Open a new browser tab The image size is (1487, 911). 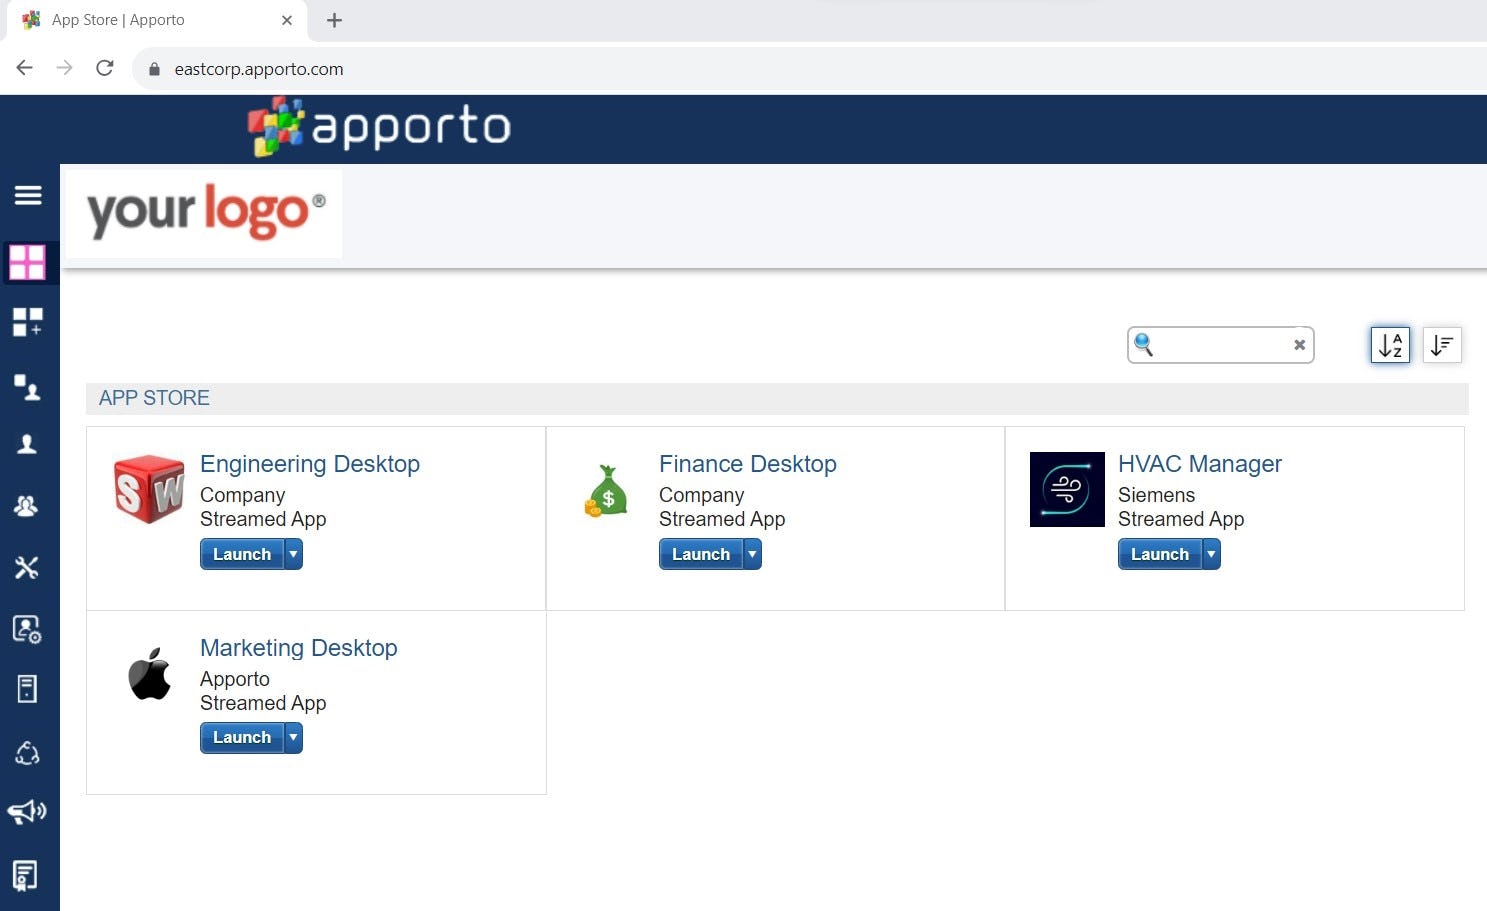pos(334,20)
